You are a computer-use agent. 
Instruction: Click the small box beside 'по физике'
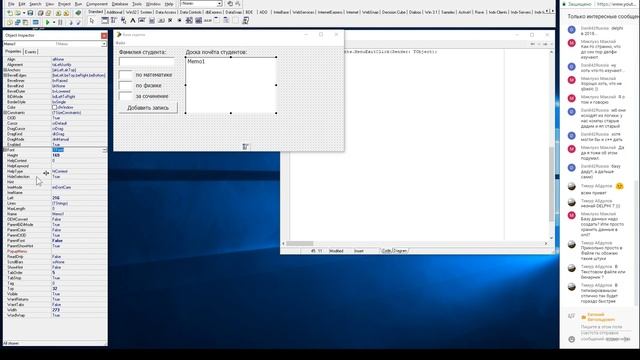tap(126, 85)
